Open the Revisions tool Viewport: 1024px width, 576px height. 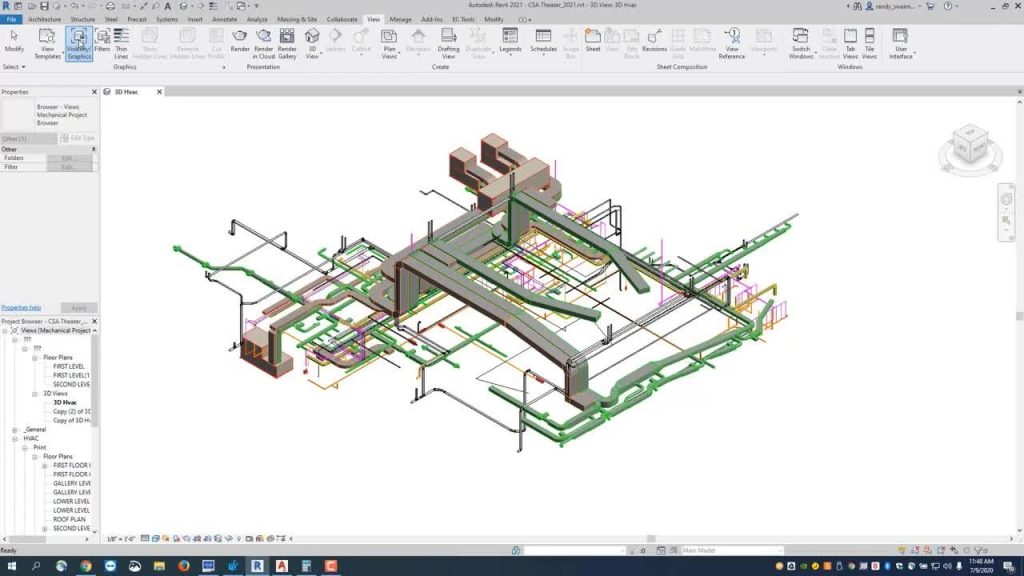coord(654,40)
